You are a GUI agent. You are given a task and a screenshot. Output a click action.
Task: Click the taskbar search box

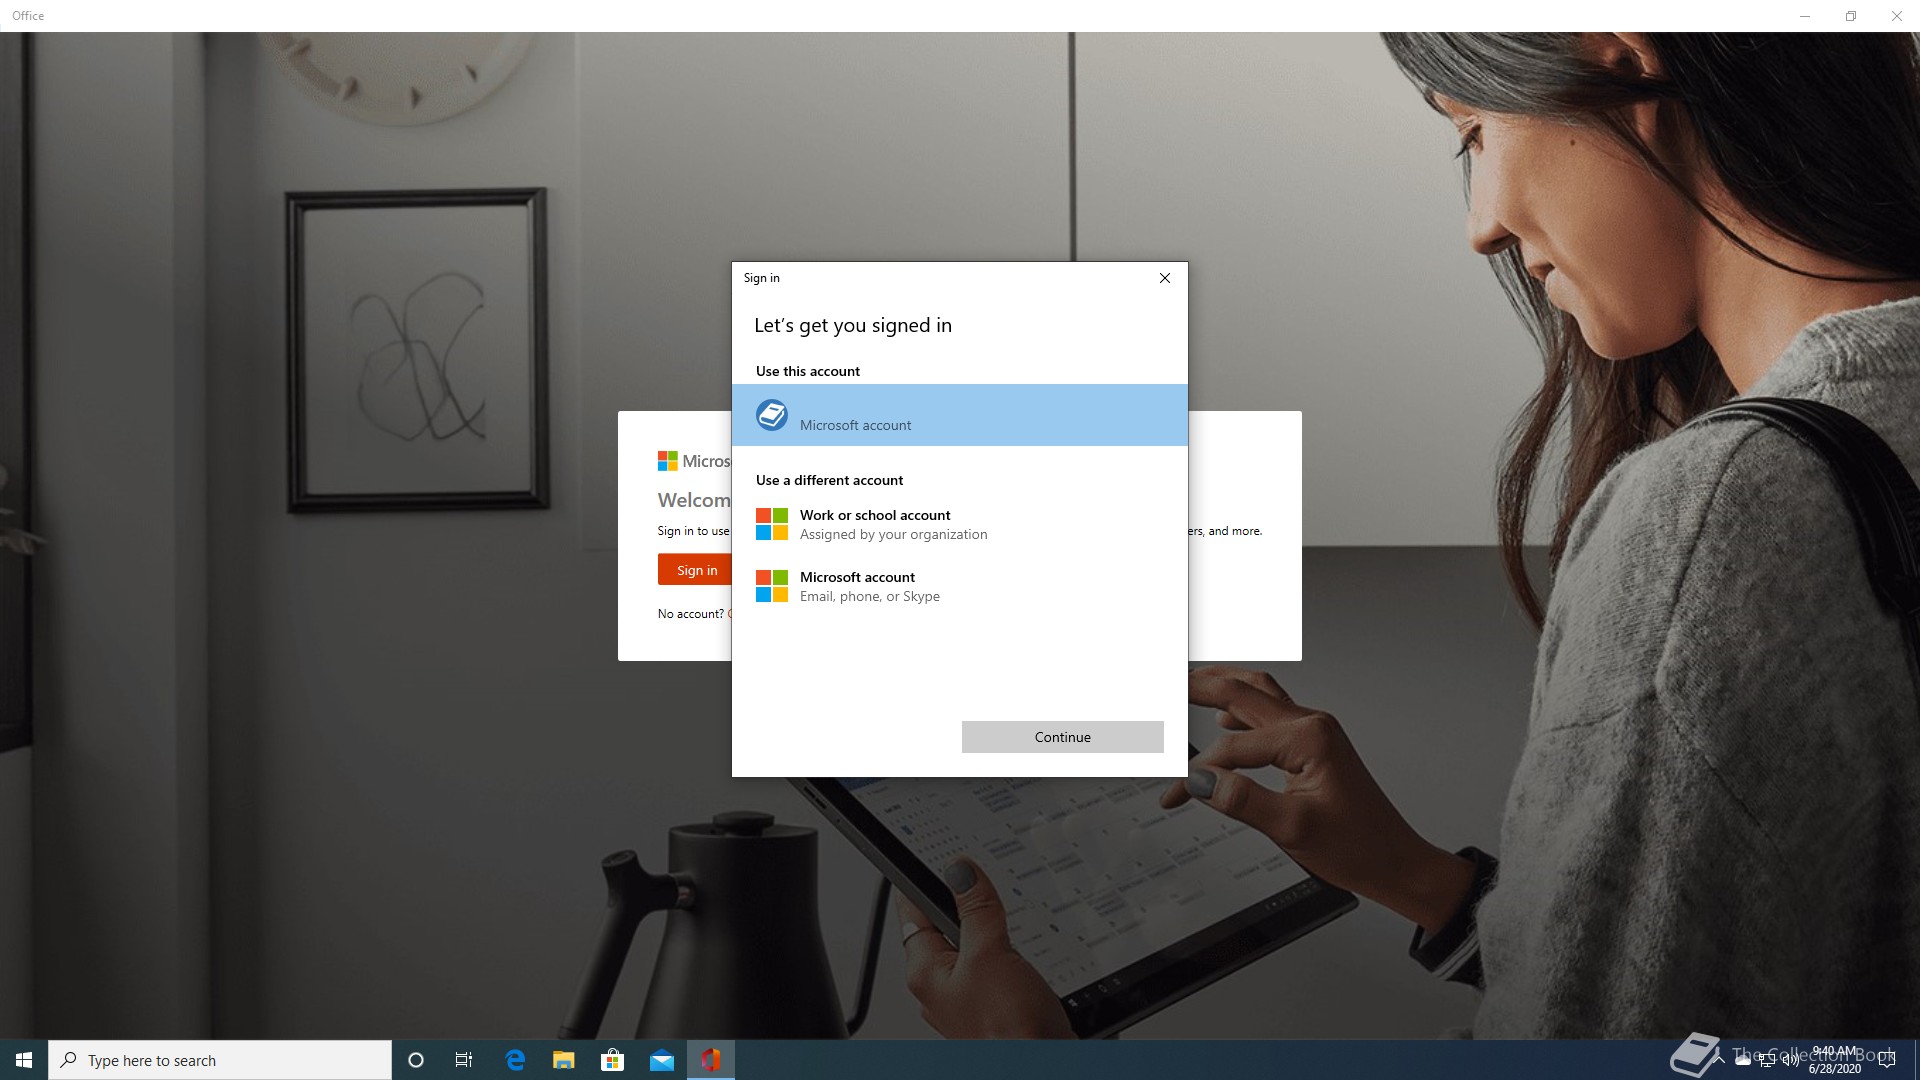pyautogui.click(x=220, y=1060)
